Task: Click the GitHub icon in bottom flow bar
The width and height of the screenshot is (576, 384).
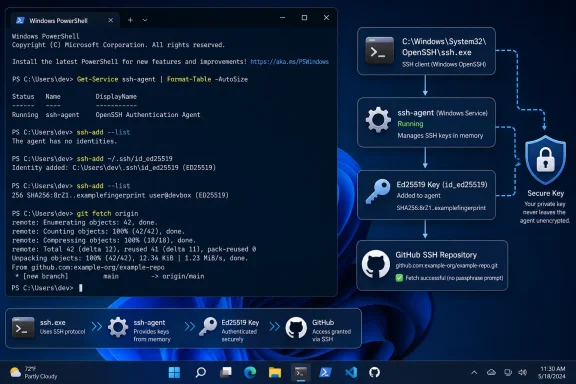Action: tap(296, 327)
